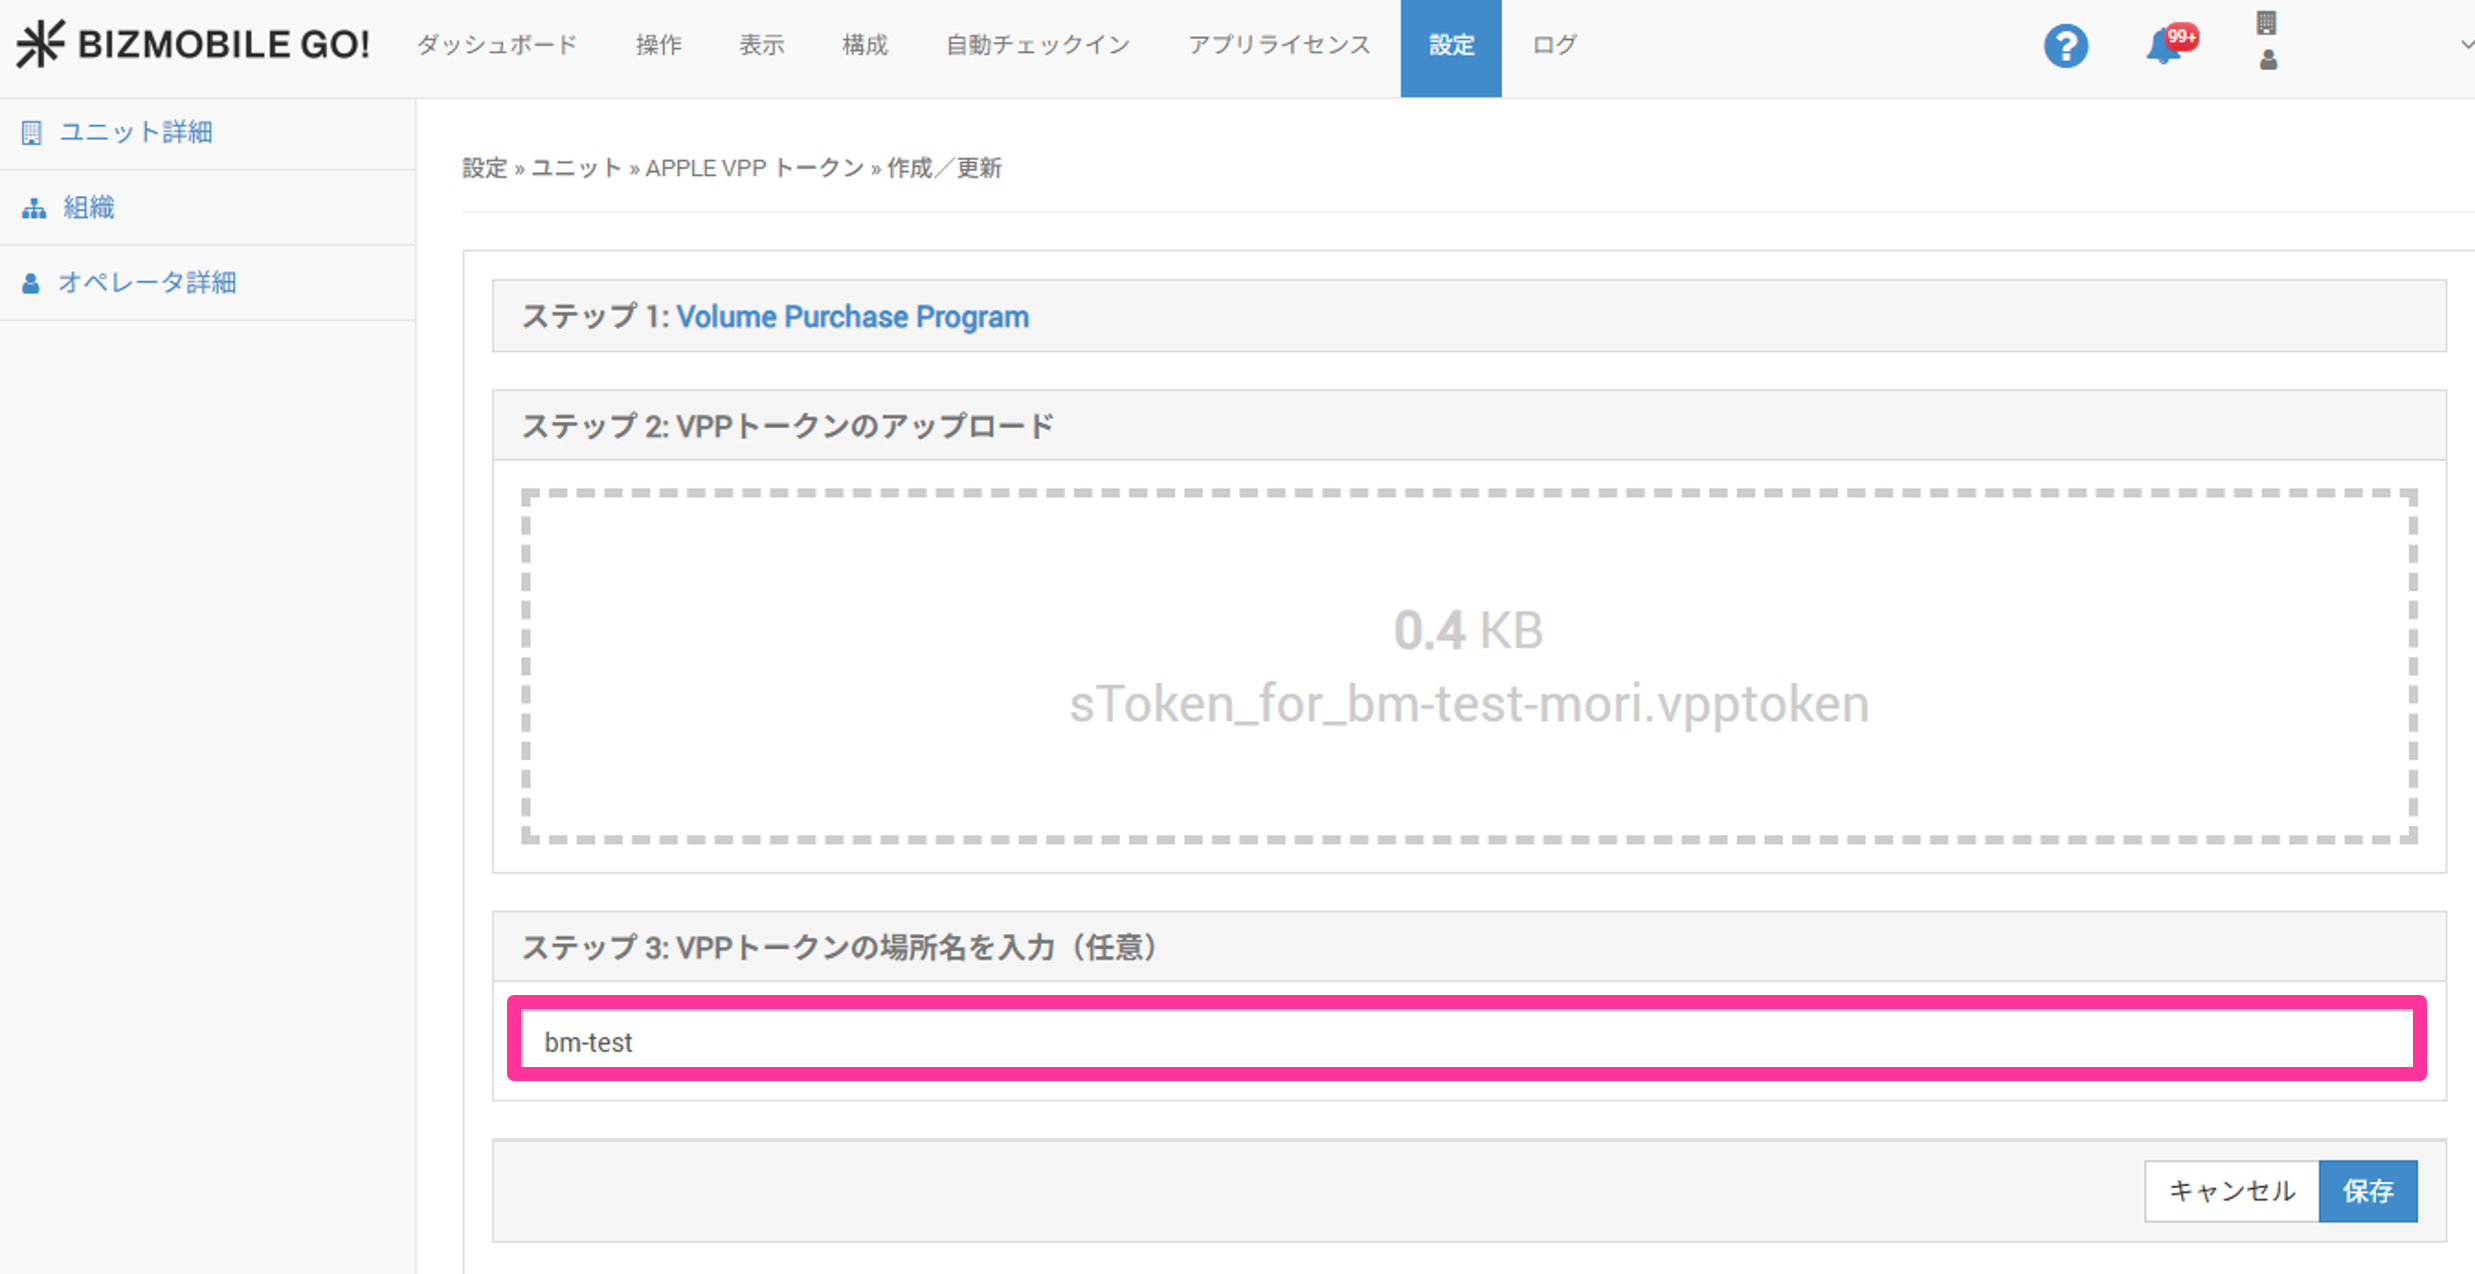Screen dimensions: 2475x1274
Task: Select the 自動チェックイン menu item
Action: pyautogui.click(x=1037, y=45)
